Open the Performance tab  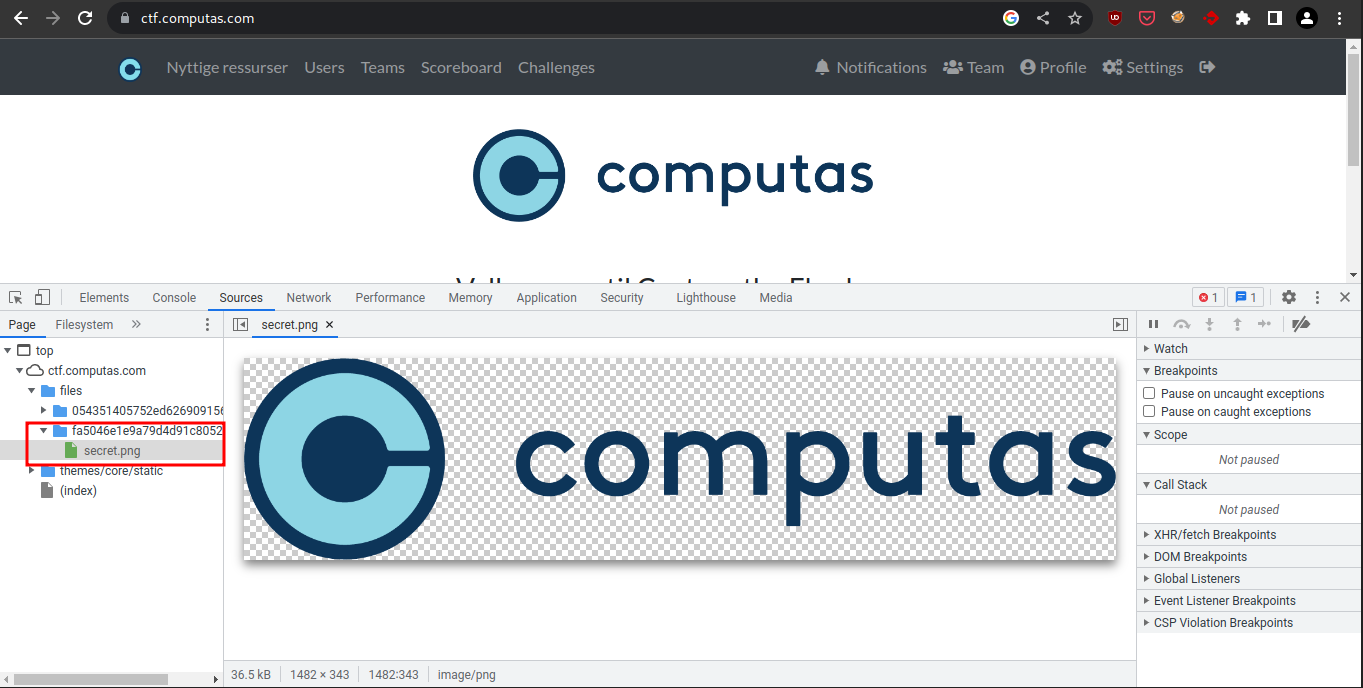(390, 298)
